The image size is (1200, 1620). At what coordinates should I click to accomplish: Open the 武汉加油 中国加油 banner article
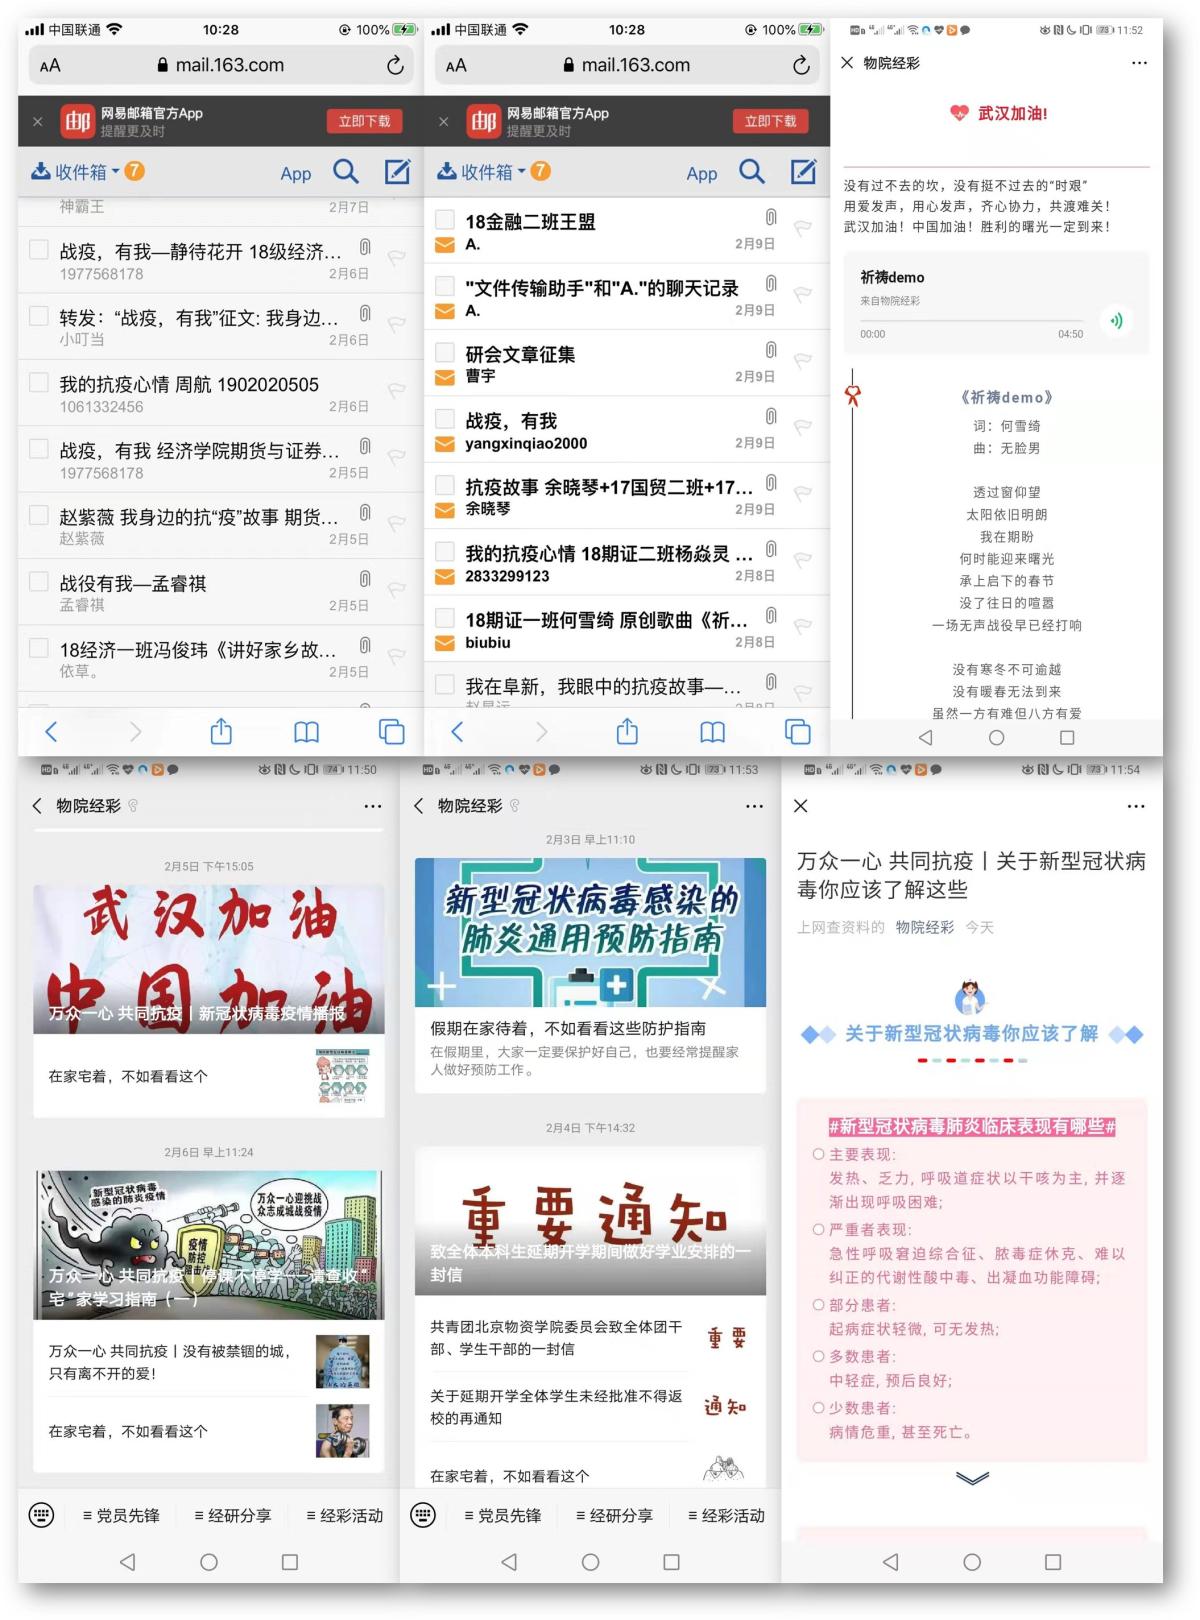[x=208, y=959]
